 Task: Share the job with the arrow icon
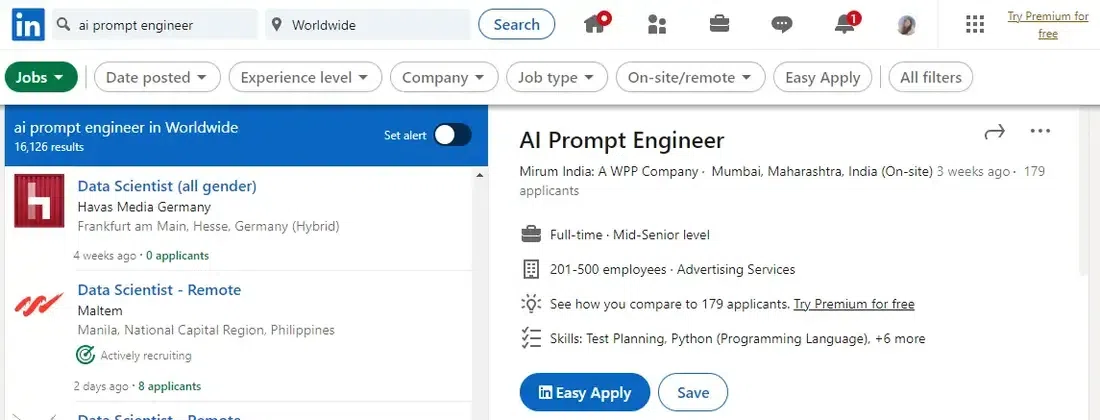pos(994,132)
